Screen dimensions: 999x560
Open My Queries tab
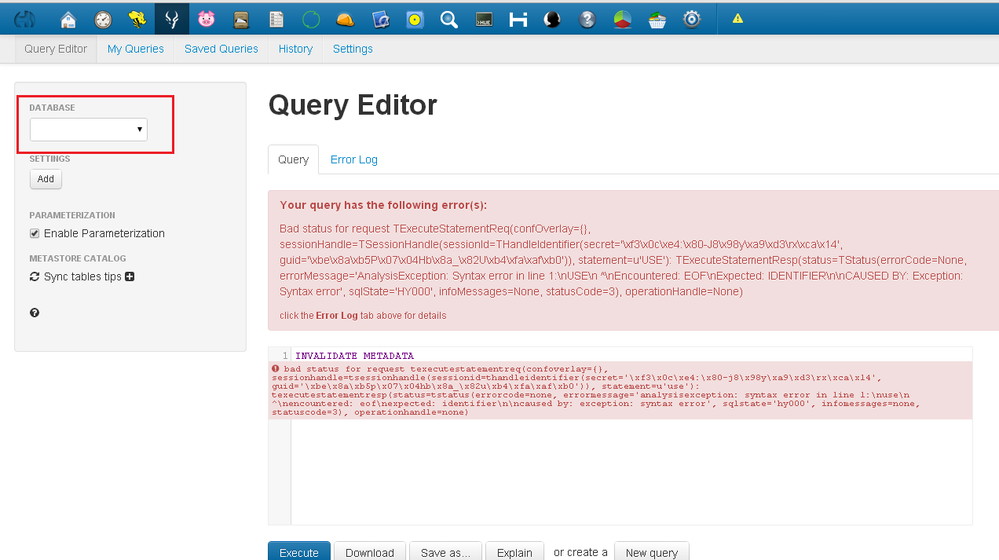[135, 49]
